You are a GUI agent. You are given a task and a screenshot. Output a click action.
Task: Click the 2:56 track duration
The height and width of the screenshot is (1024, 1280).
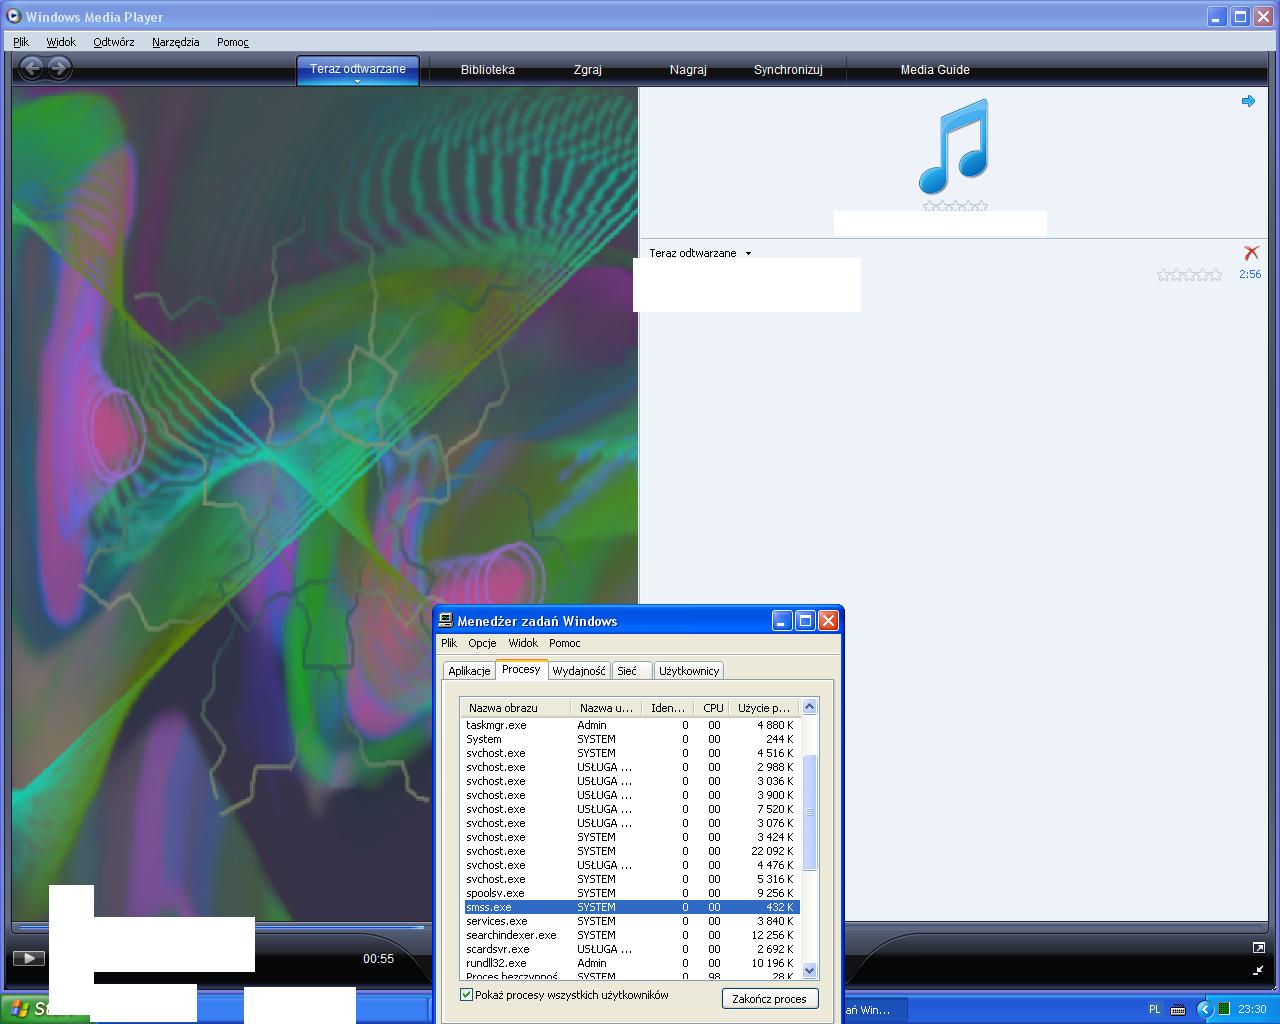1250,274
